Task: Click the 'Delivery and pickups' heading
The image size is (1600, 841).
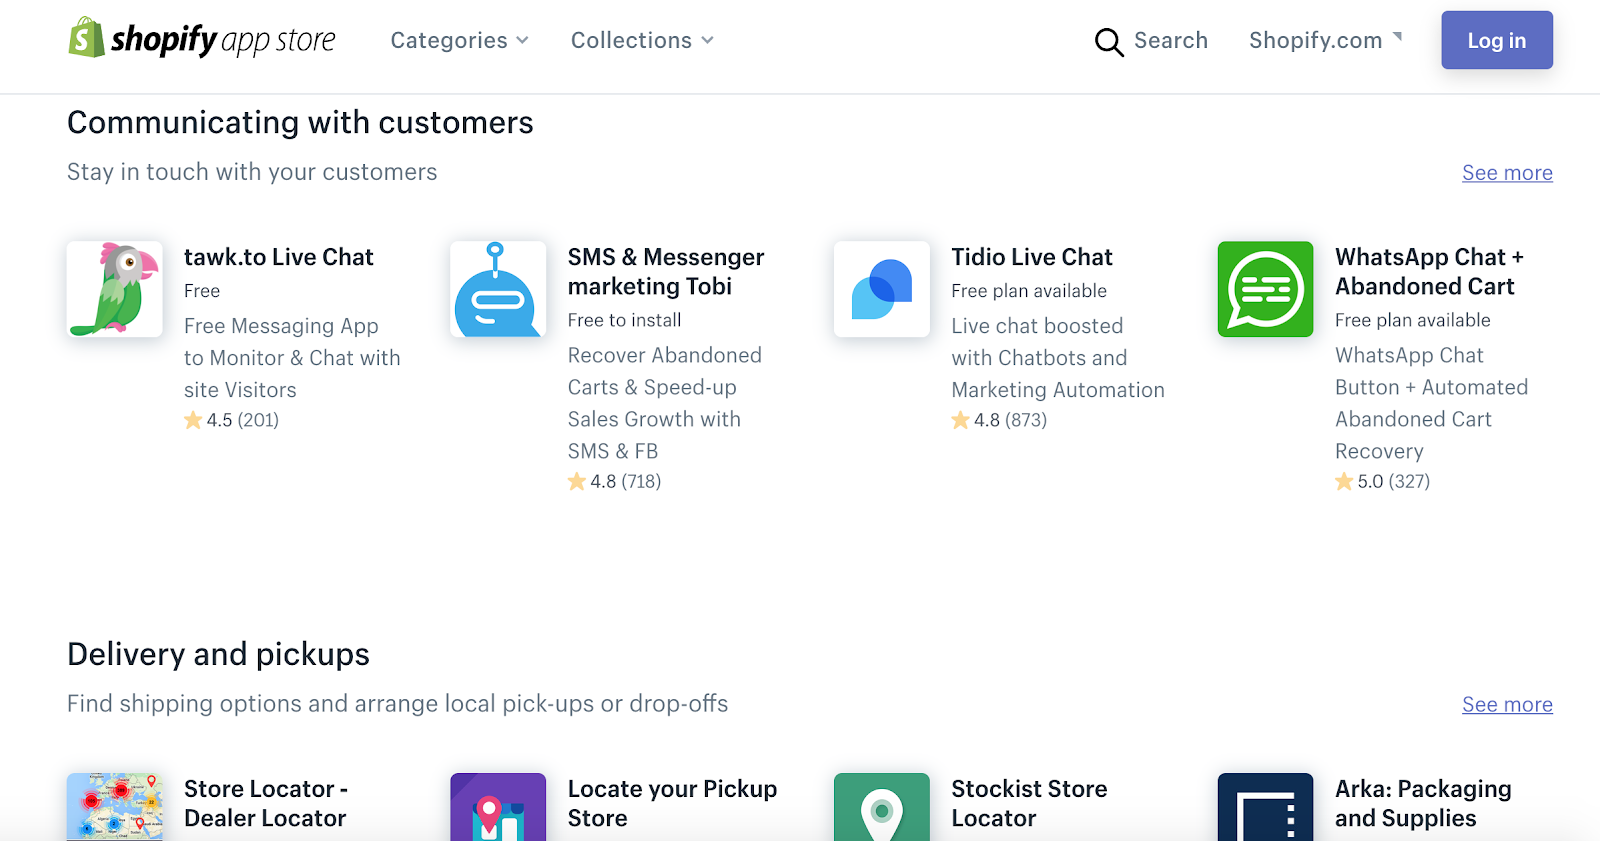Action: coord(218,654)
